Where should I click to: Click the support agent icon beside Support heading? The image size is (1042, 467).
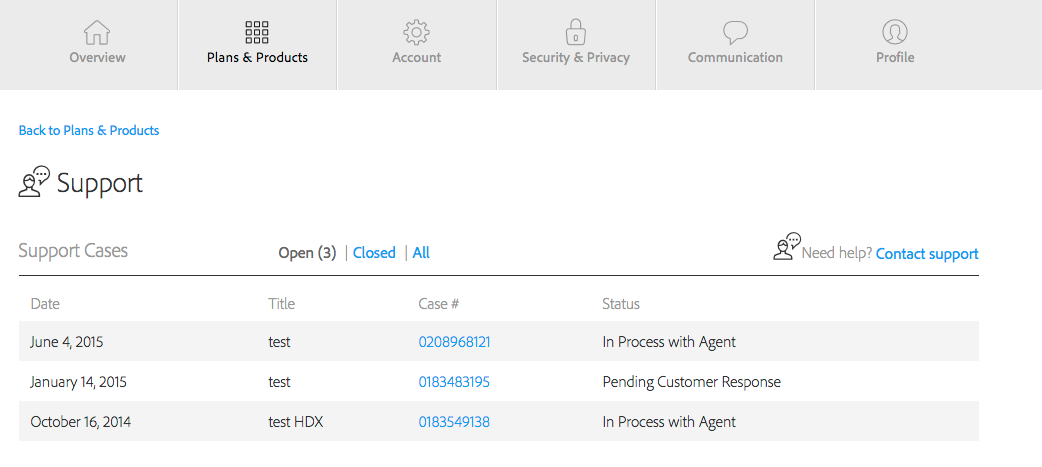click(35, 181)
